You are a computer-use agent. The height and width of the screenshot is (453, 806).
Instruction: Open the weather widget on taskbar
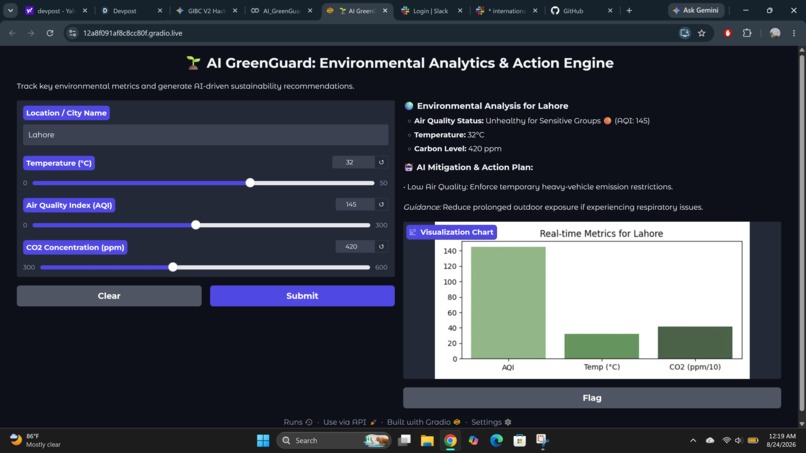click(36, 440)
